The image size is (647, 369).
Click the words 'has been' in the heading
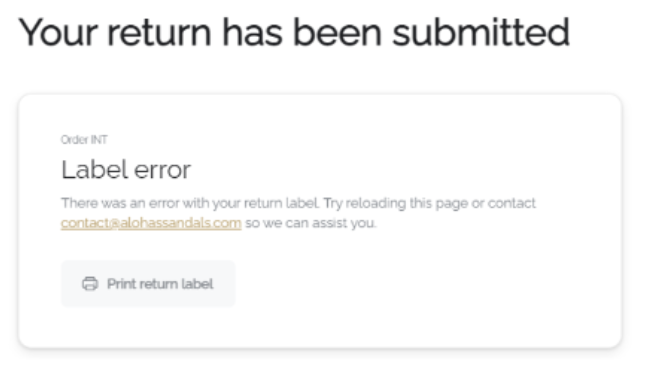point(302,33)
